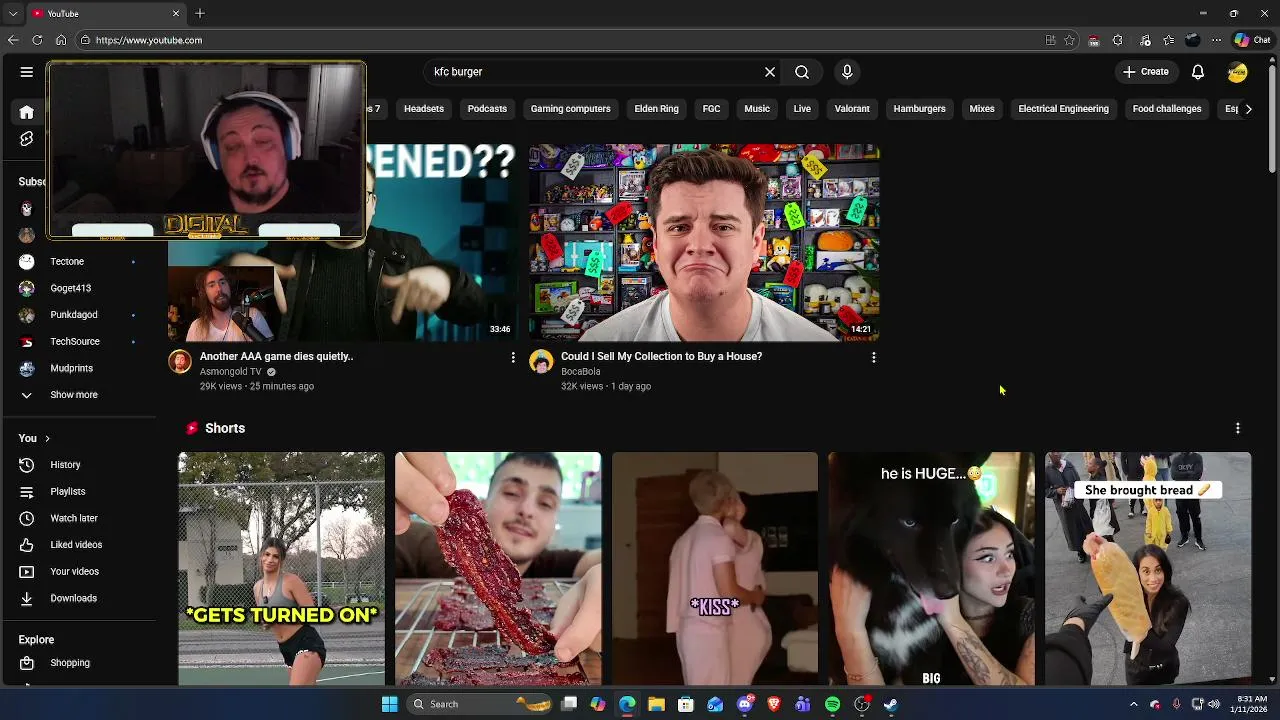Open Goget413 subscription channel
Screen dimensions: 1280x720
[x=80, y=288]
